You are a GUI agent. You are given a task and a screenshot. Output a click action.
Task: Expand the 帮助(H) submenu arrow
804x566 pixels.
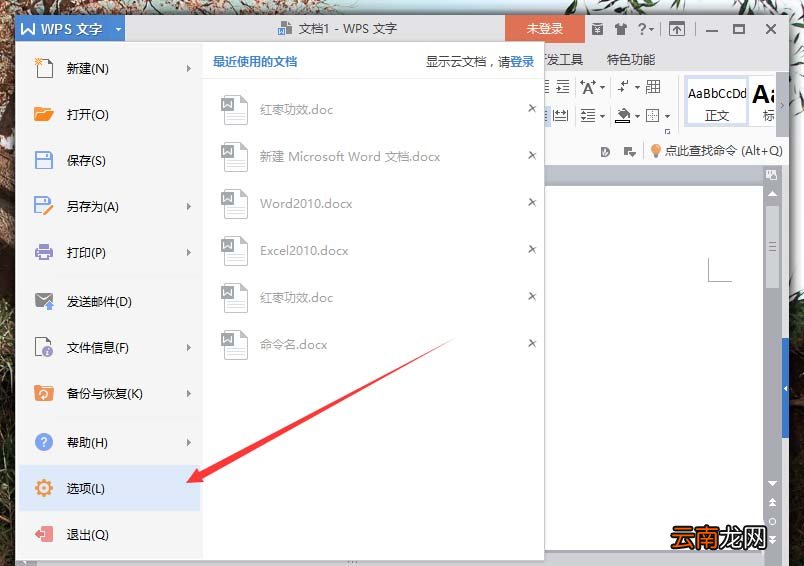pos(189,442)
